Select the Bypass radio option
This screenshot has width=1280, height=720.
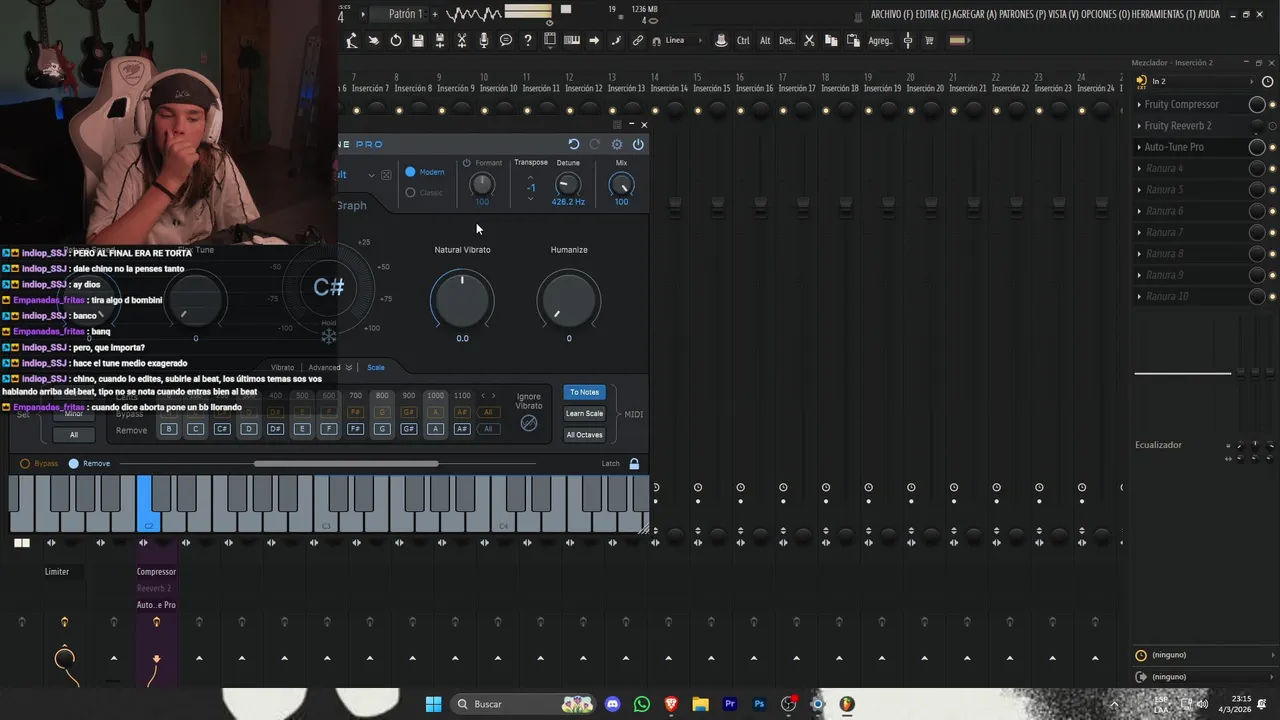pos(25,464)
